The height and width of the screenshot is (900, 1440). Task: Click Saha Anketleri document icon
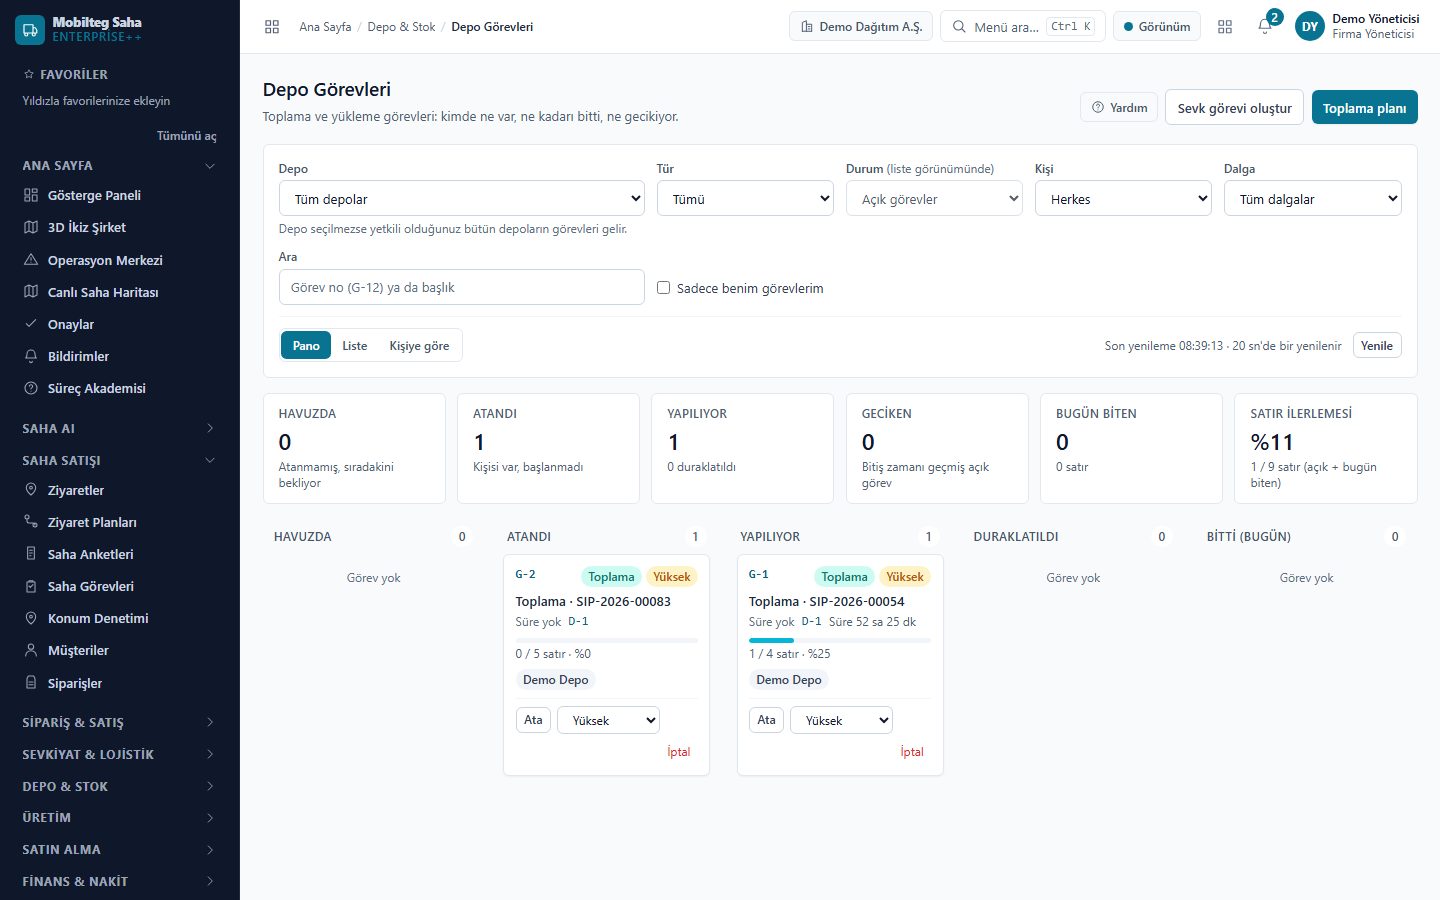(x=31, y=554)
